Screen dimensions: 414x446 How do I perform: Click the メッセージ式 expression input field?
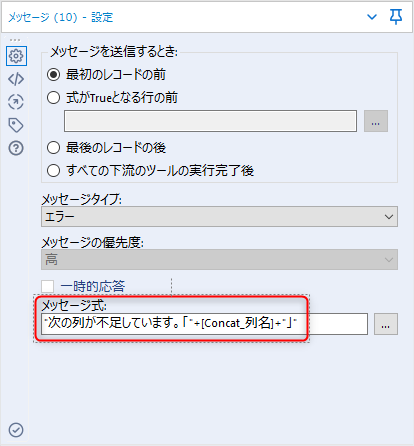204,324
